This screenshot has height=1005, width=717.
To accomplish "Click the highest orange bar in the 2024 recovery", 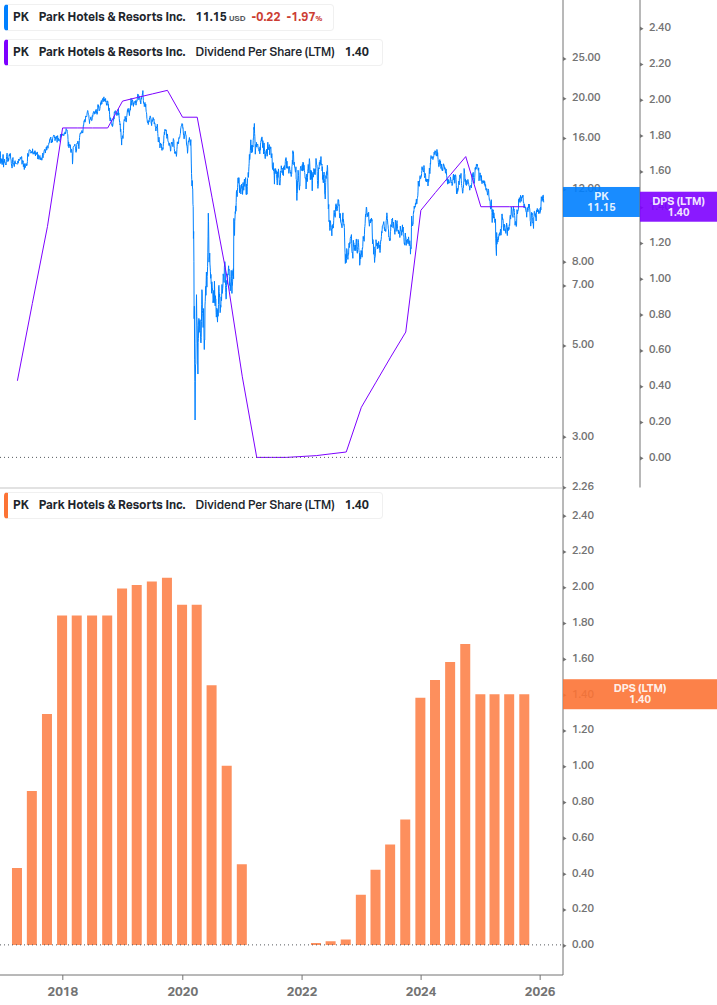I will (465, 794).
